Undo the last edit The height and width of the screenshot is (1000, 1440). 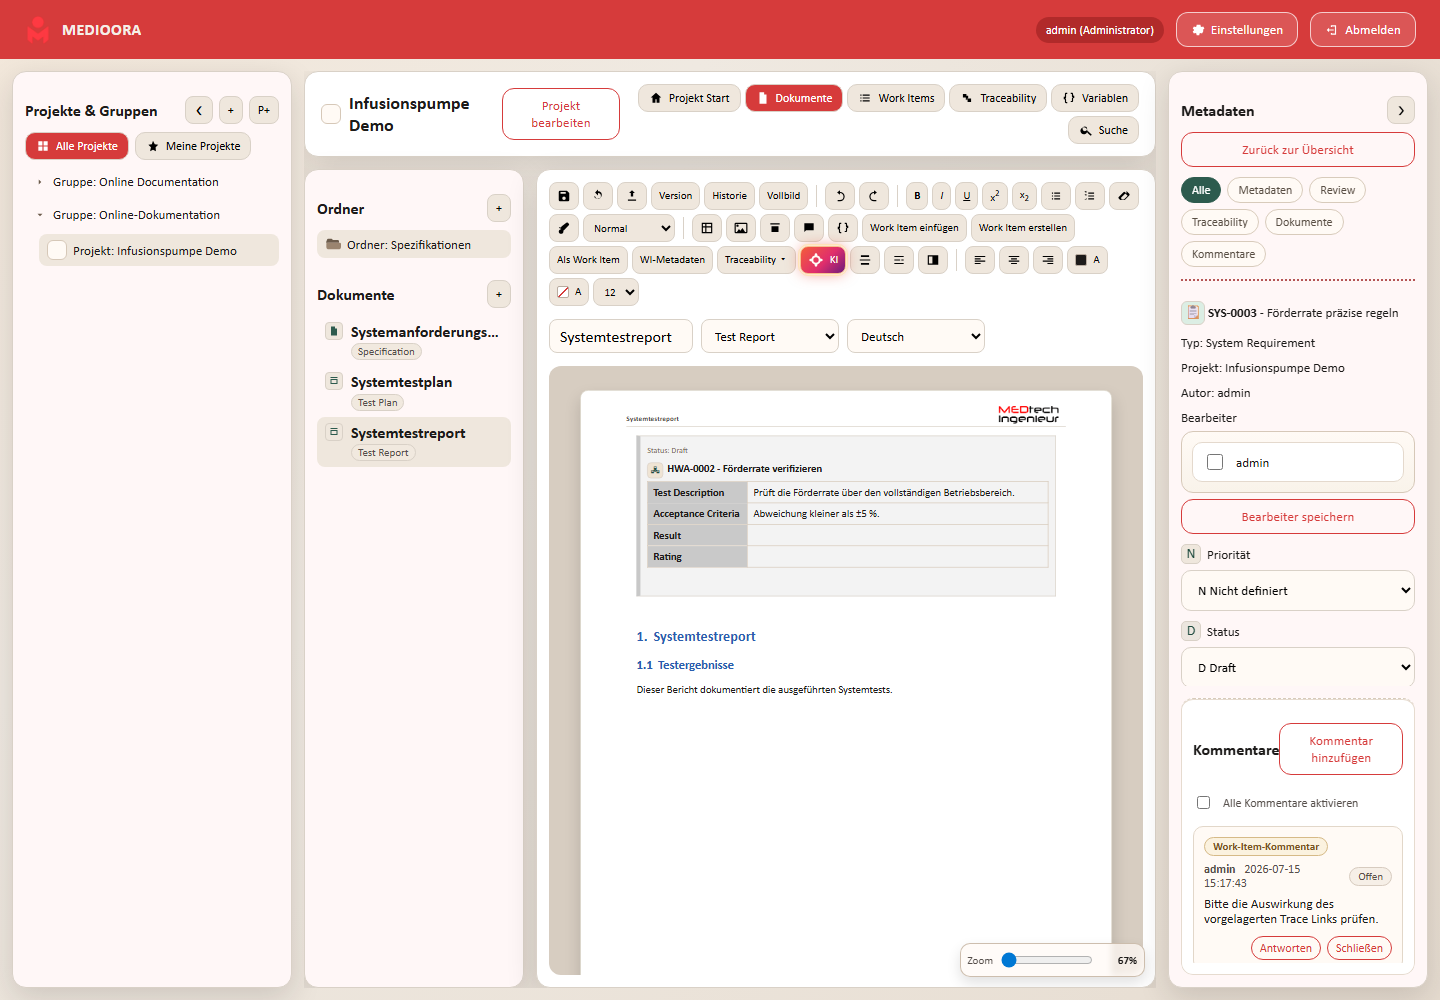click(x=840, y=196)
